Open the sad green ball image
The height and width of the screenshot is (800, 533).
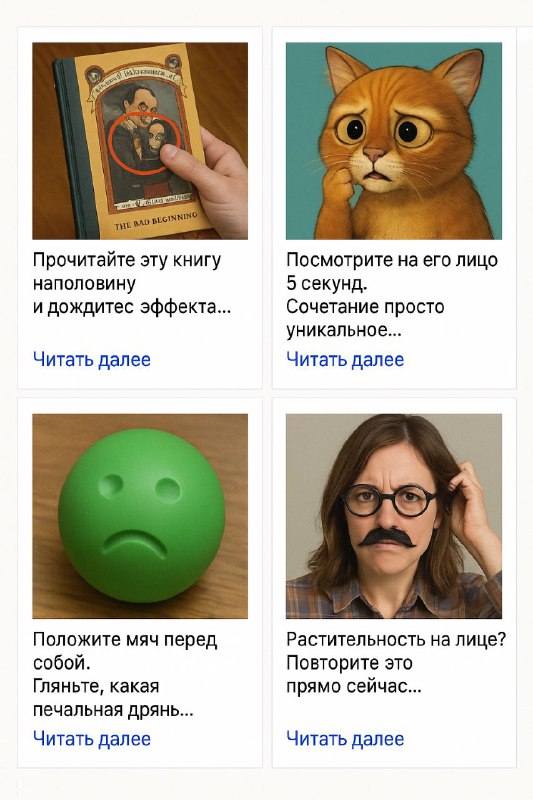(x=140, y=516)
